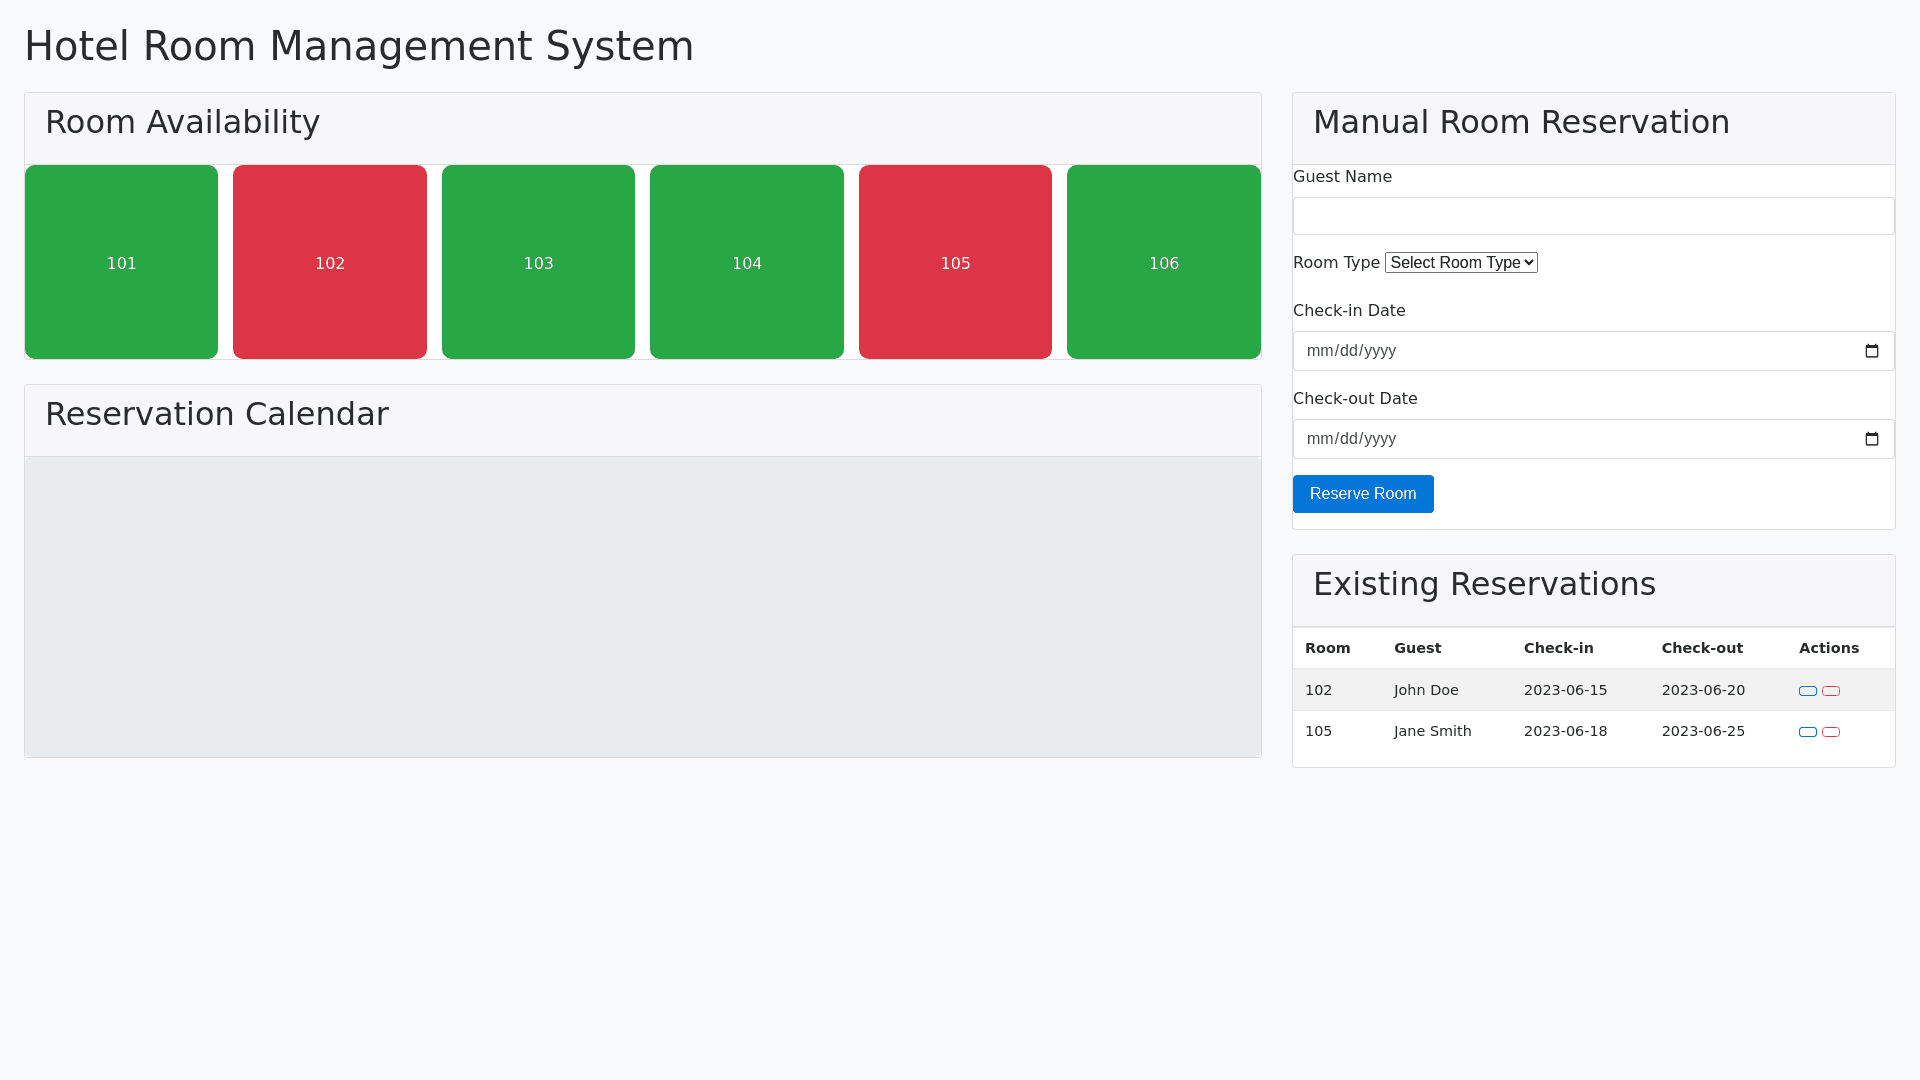This screenshot has height=1080, width=1920.
Task: Open Check-in Date calendar picker icon
Action: point(1872,351)
